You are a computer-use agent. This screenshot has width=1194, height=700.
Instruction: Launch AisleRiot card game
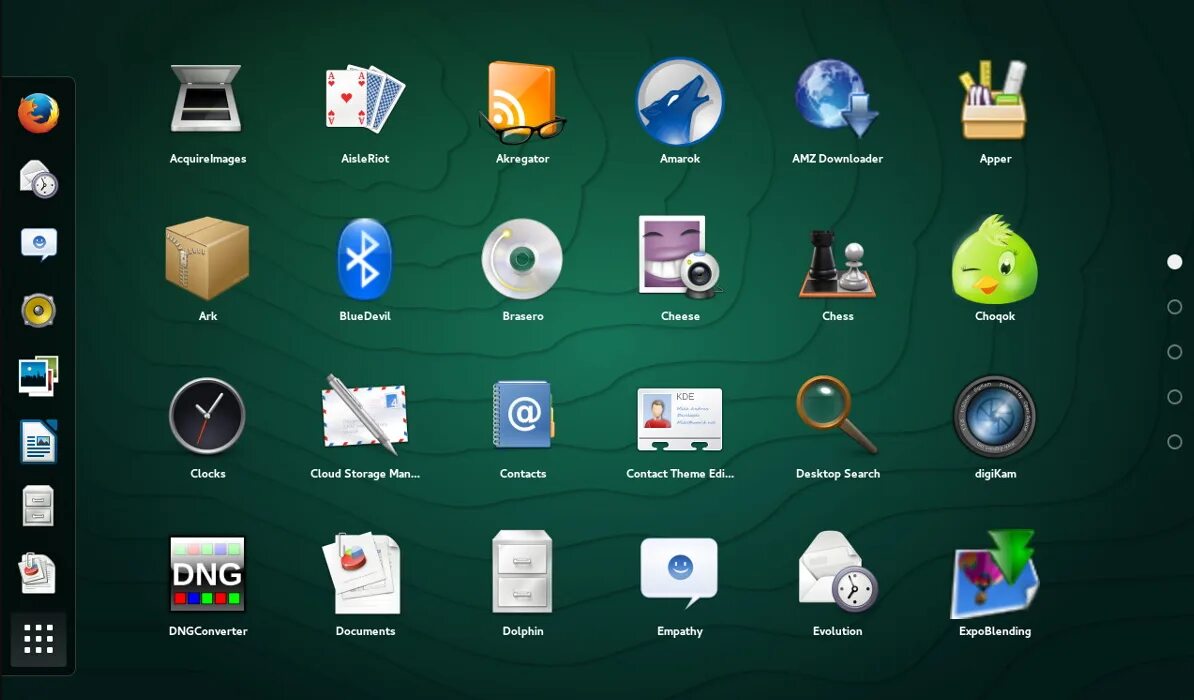pyautogui.click(x=365, y=99)
